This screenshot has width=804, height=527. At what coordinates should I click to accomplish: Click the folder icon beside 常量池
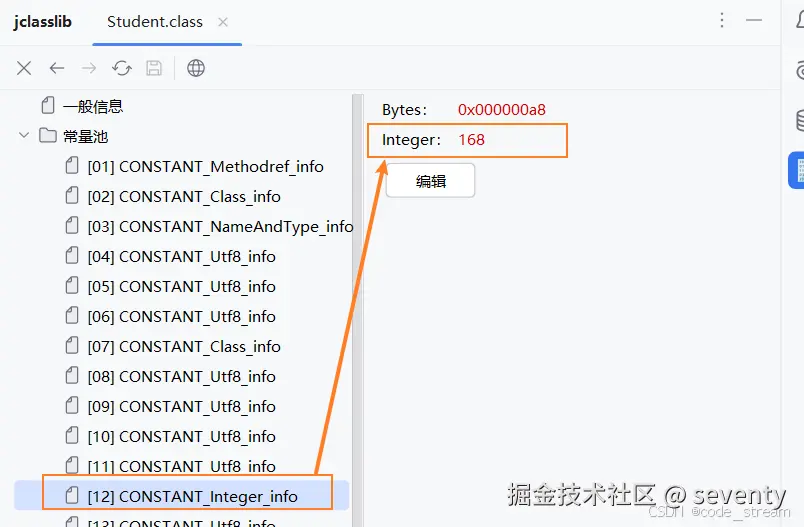(x=48, y=135)
